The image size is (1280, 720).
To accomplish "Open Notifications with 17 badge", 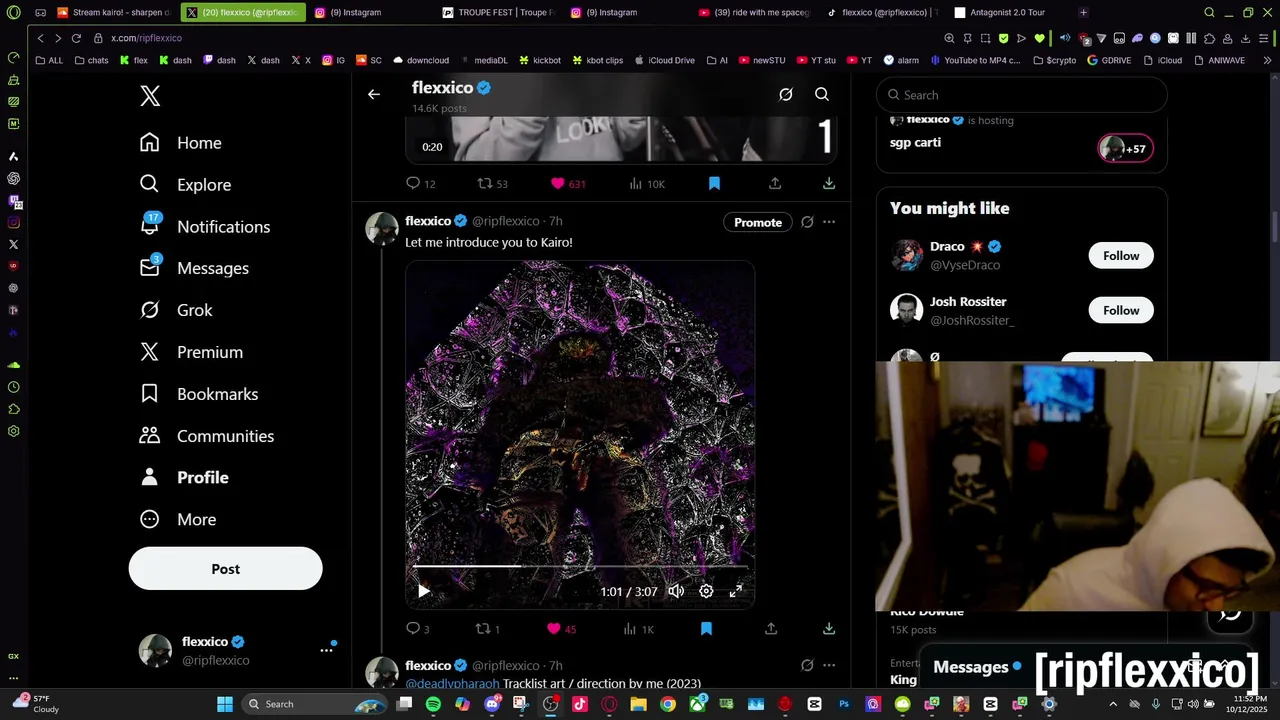I will [x=205, y=227].
